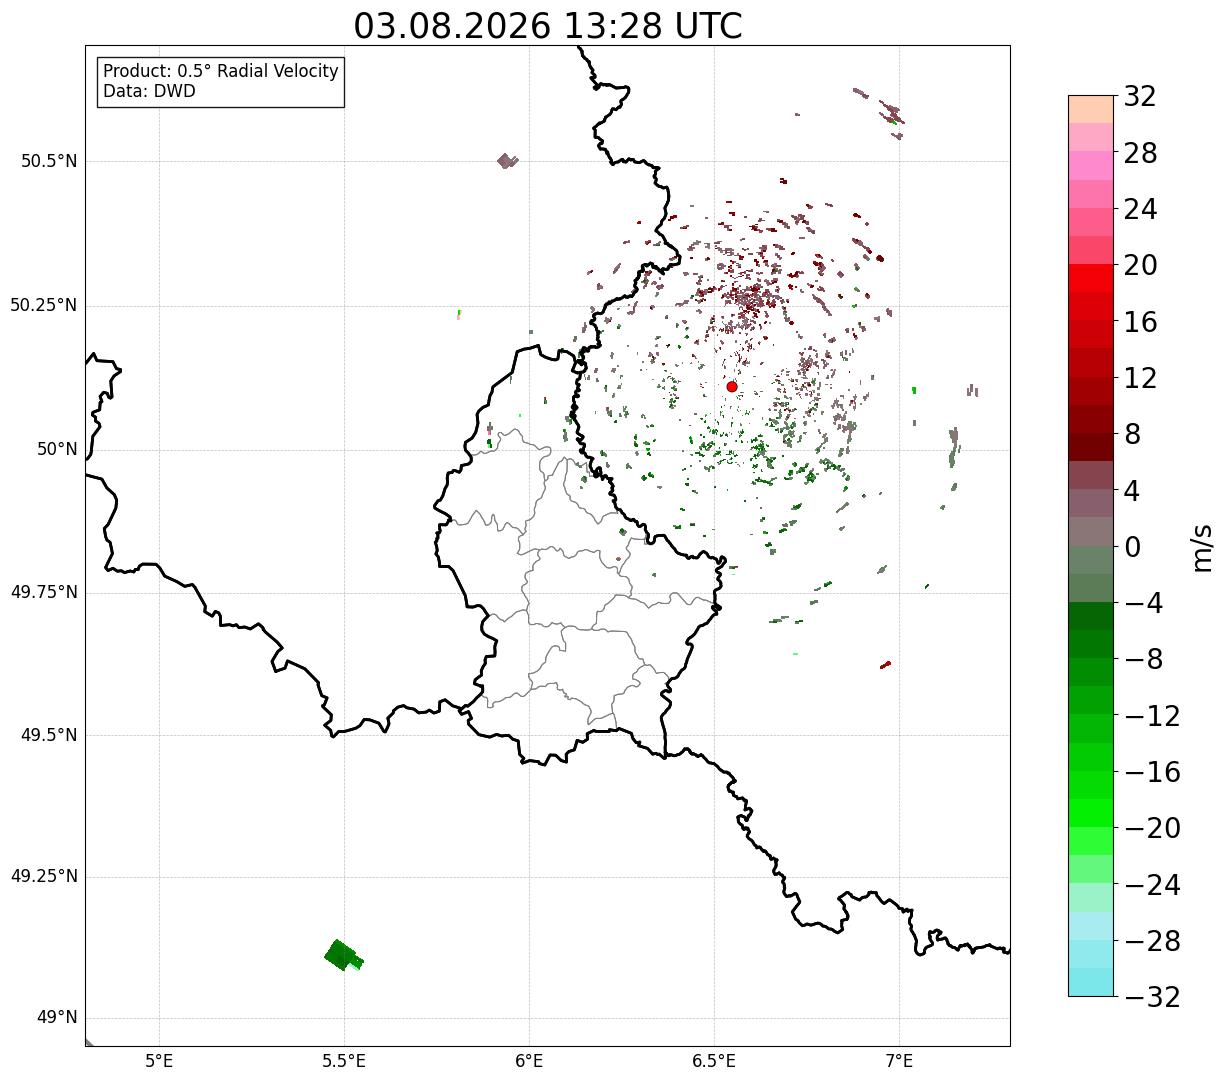This screenshot has height=1081, width=1225.
Task: Click the small echo blob near 50.5°N
Action: 507,161
